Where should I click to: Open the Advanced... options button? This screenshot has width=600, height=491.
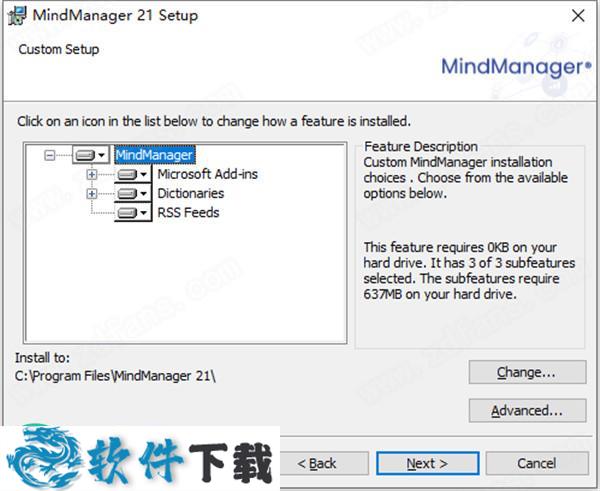point(527,410)
